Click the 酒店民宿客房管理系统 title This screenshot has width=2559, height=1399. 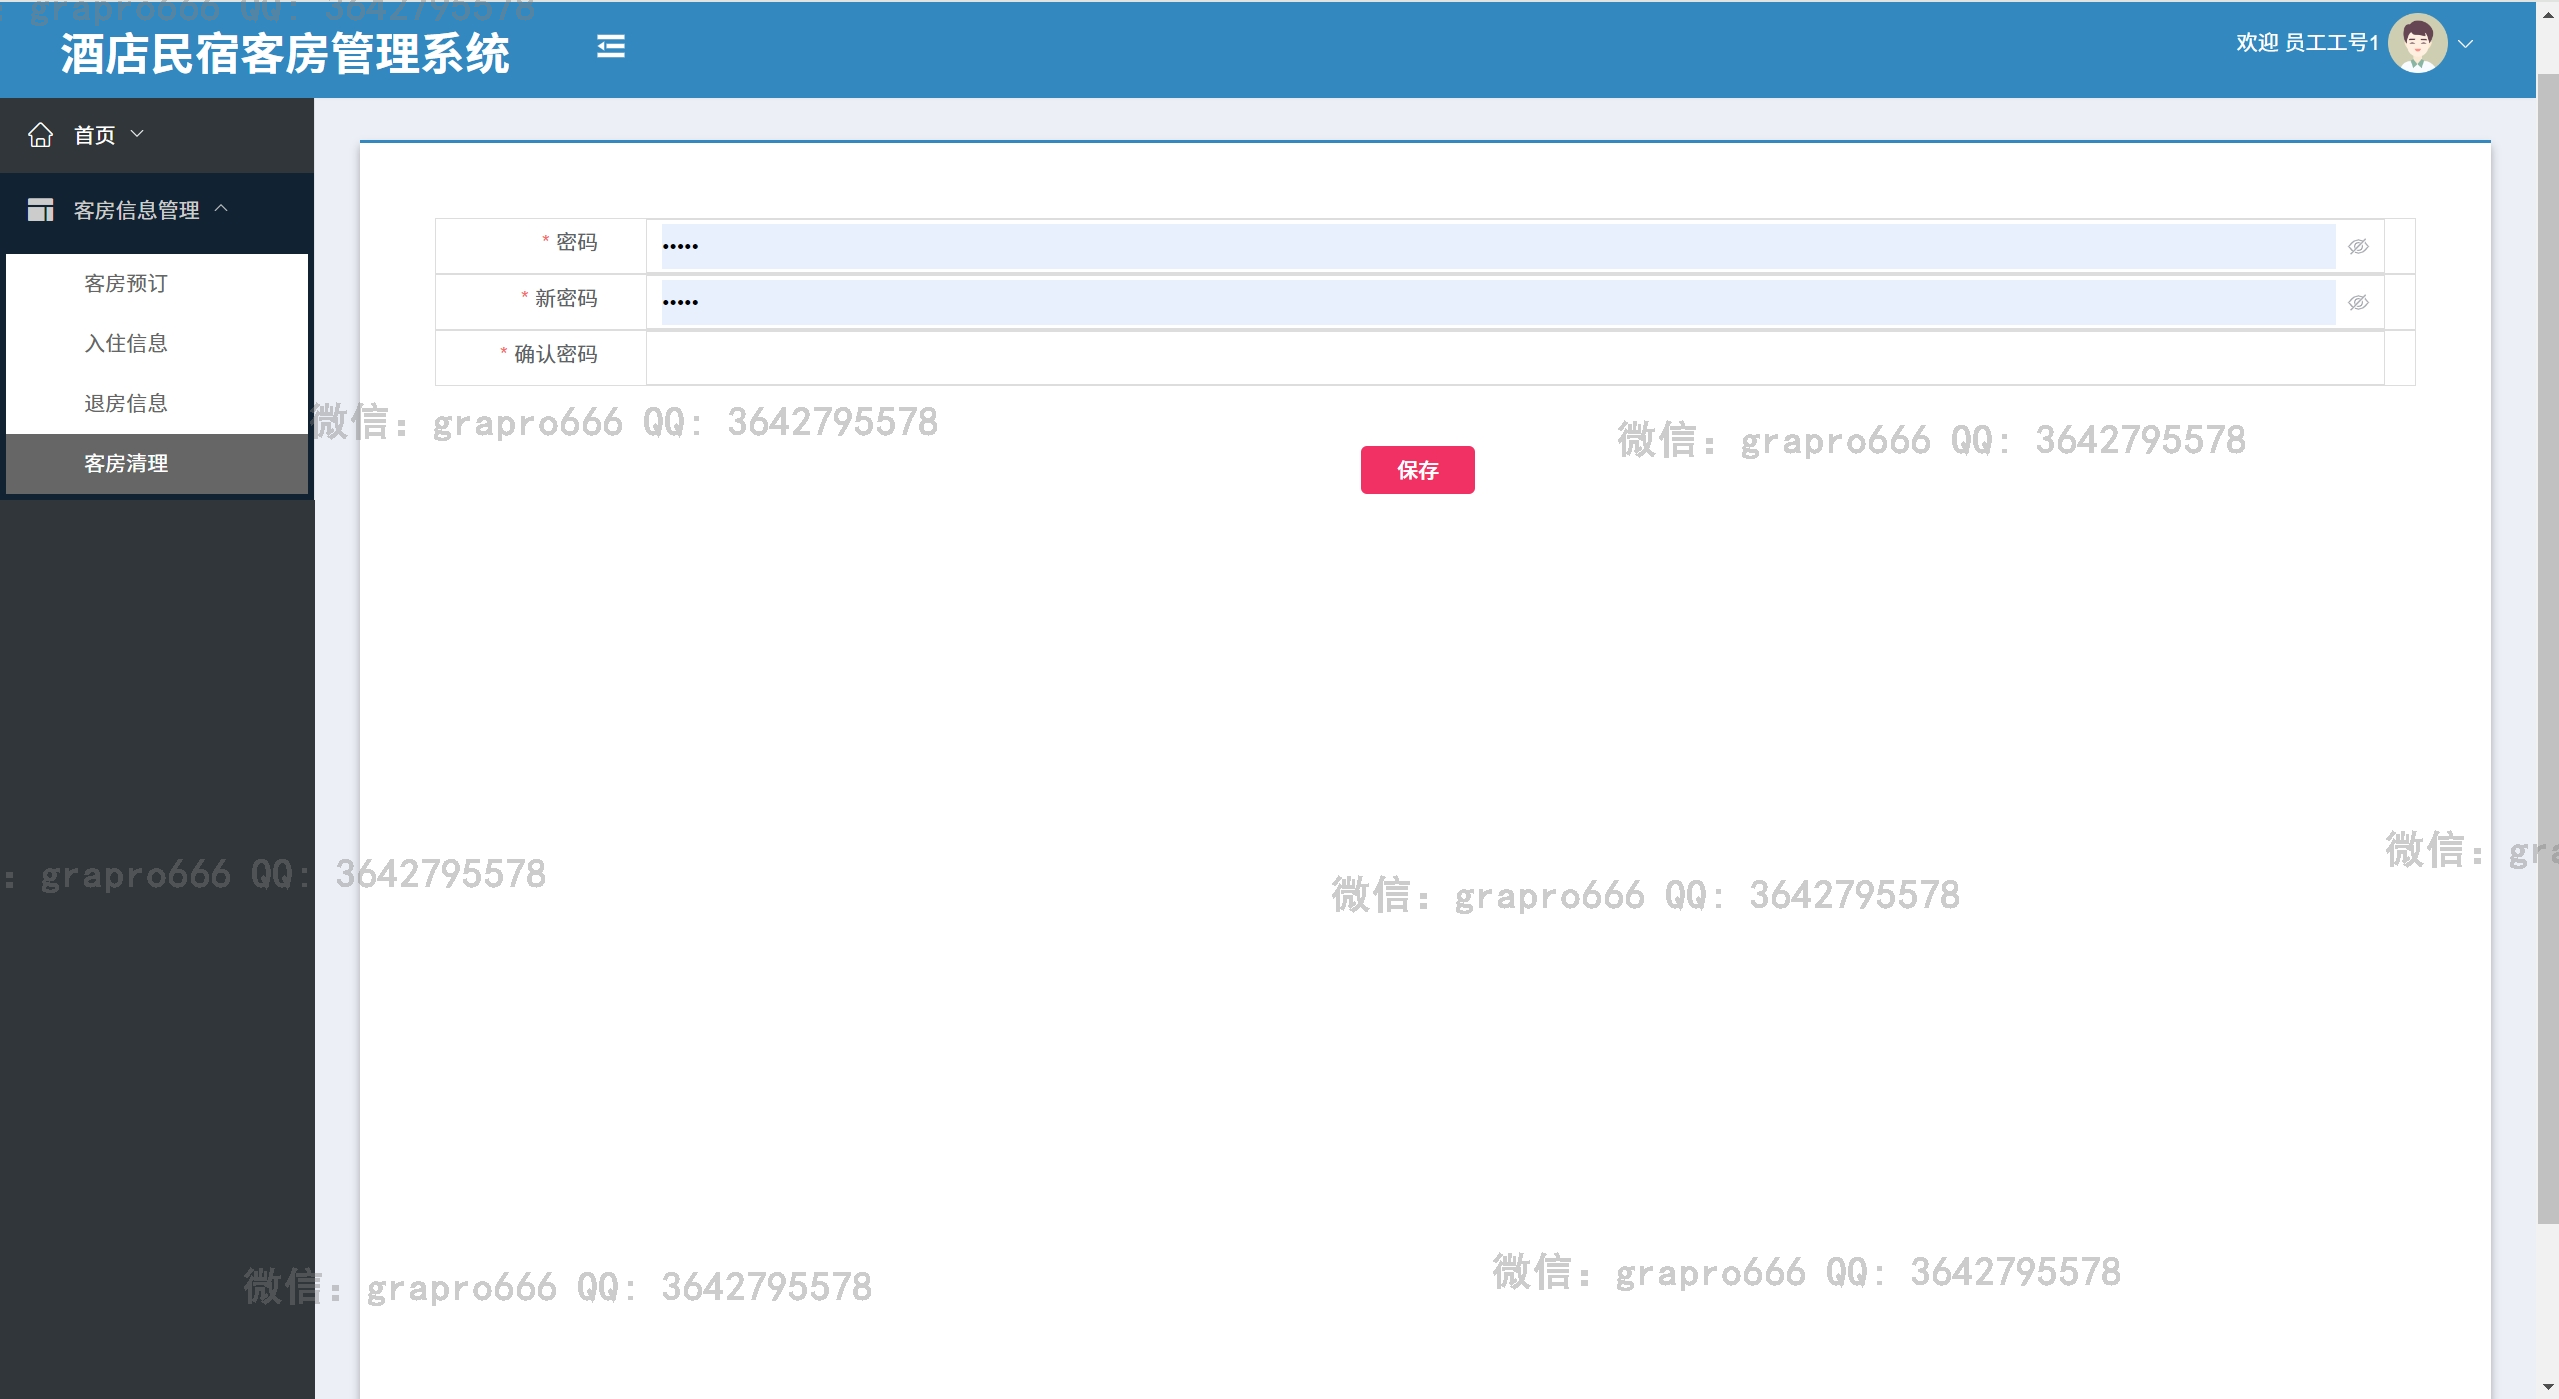(x=285, y=54)
